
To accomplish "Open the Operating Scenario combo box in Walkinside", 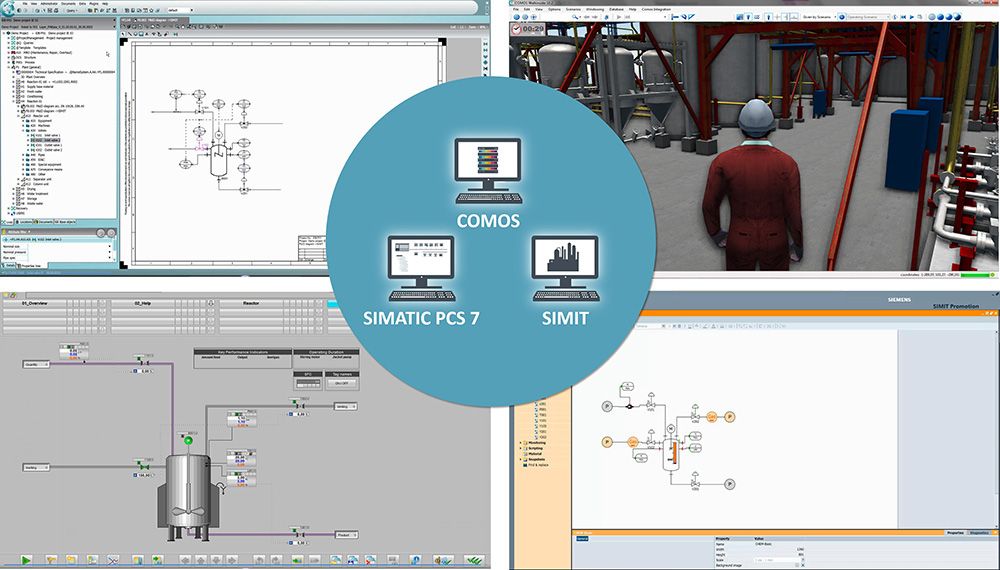I will click(869, 17).
